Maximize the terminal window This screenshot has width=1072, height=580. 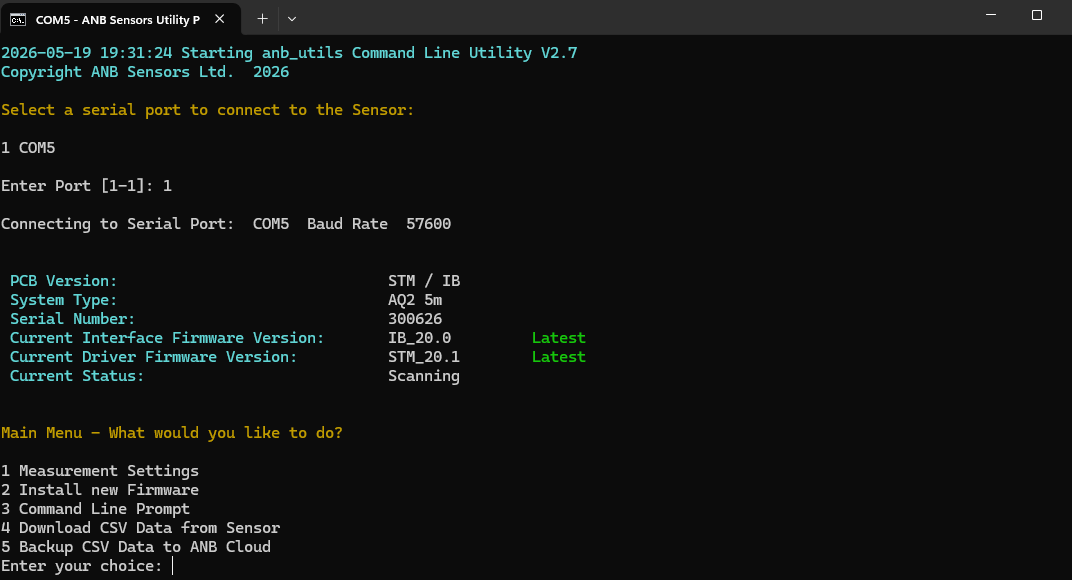[x=1036, y=15]
